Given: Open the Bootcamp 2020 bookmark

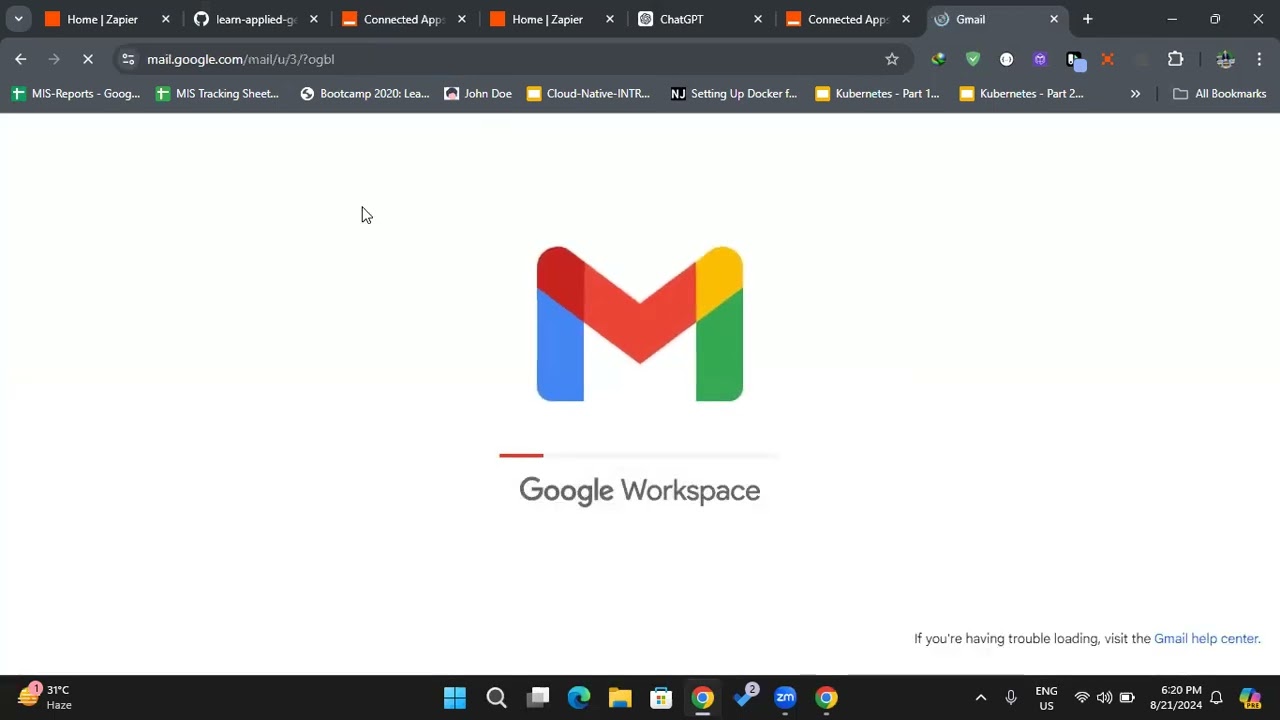Looking at the screenshot, I should pos(365,94).
